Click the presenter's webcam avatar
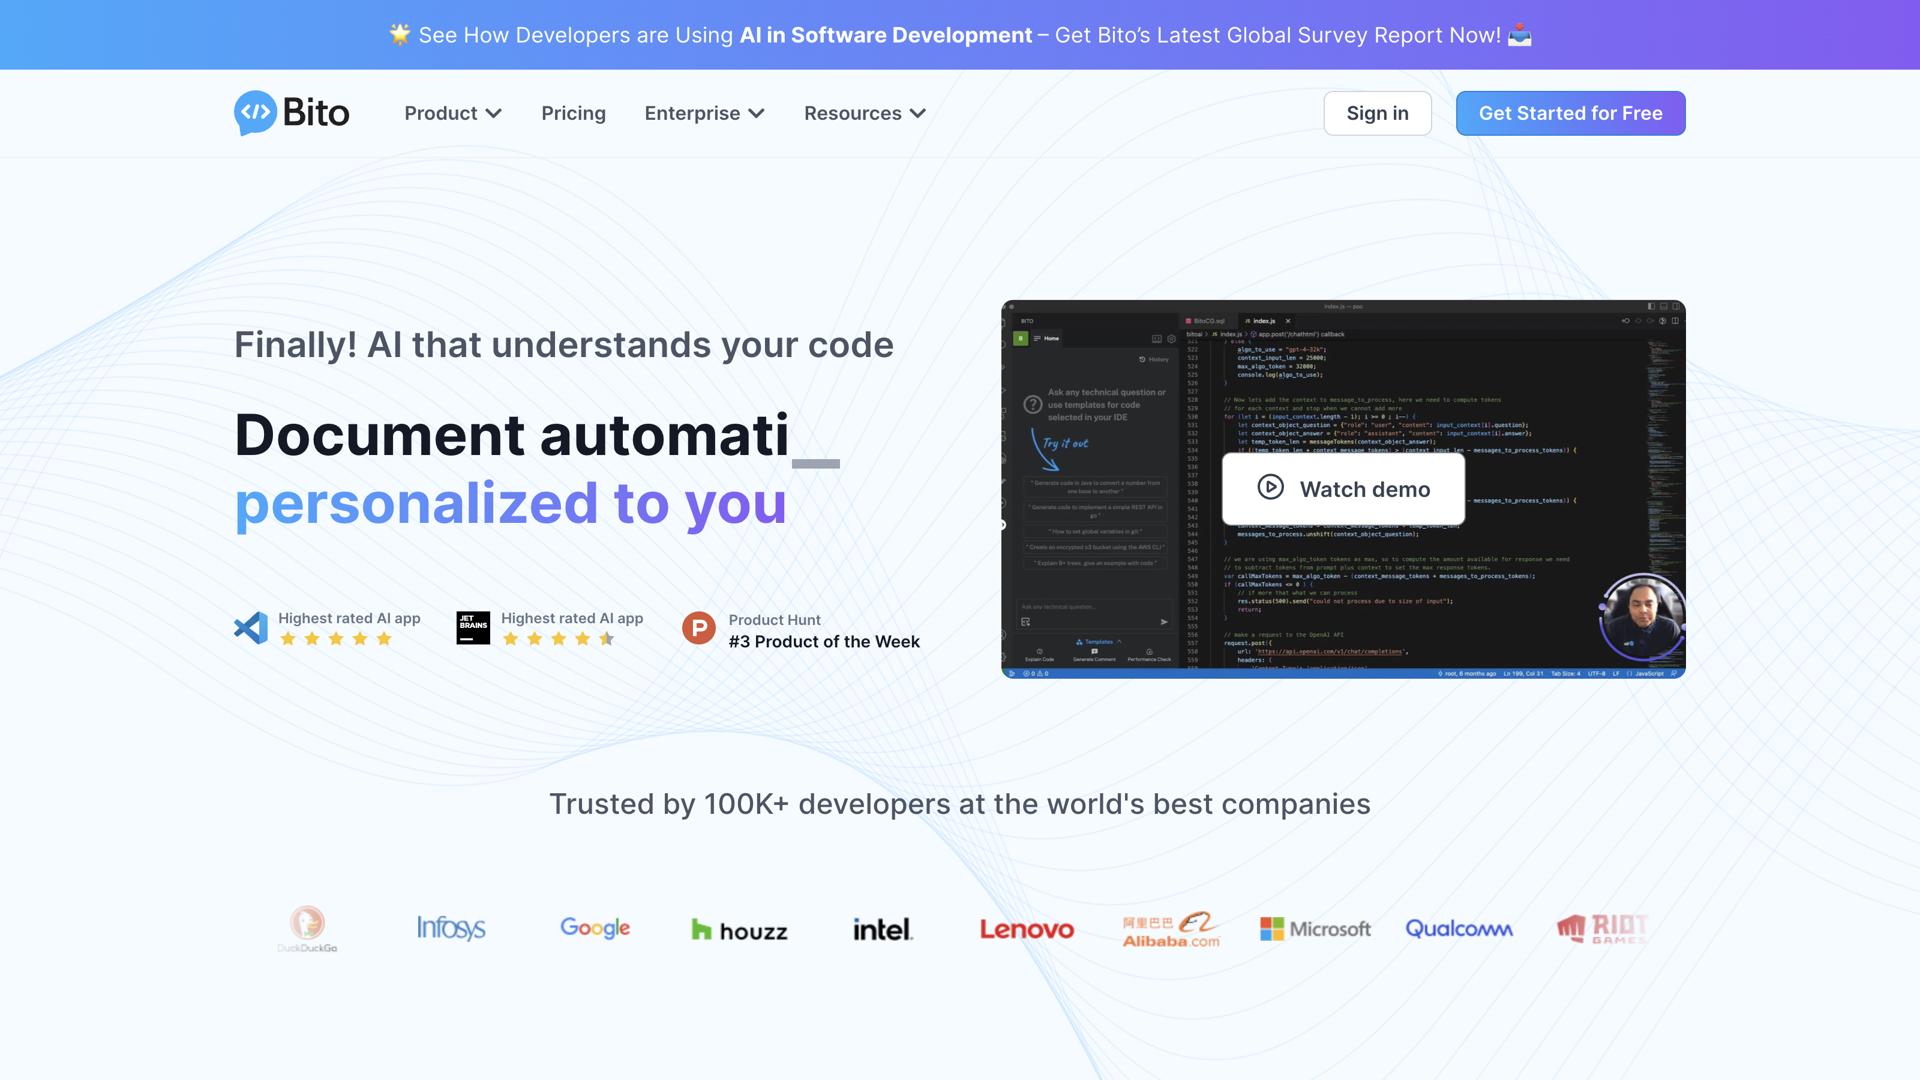 1641,619
